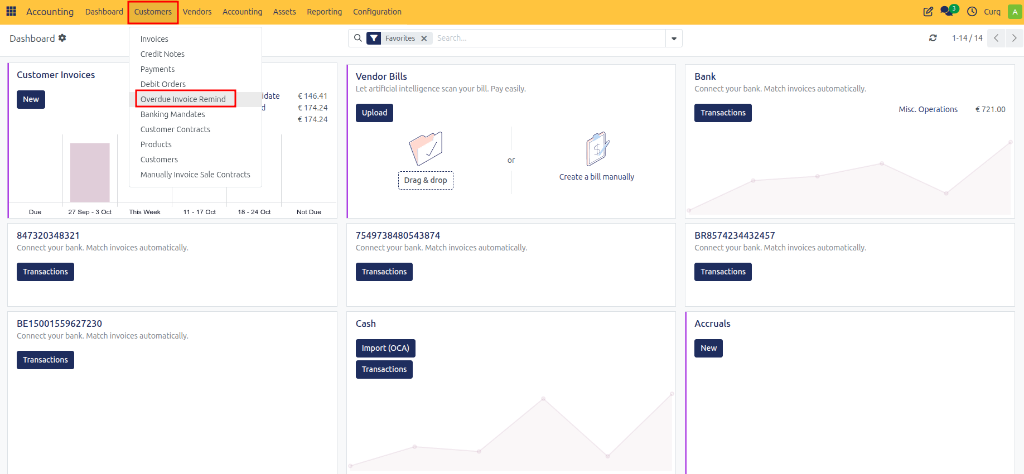Click the create bill manually document icon
Viewport: 1024px width, 474px height.
coord(597,149)
